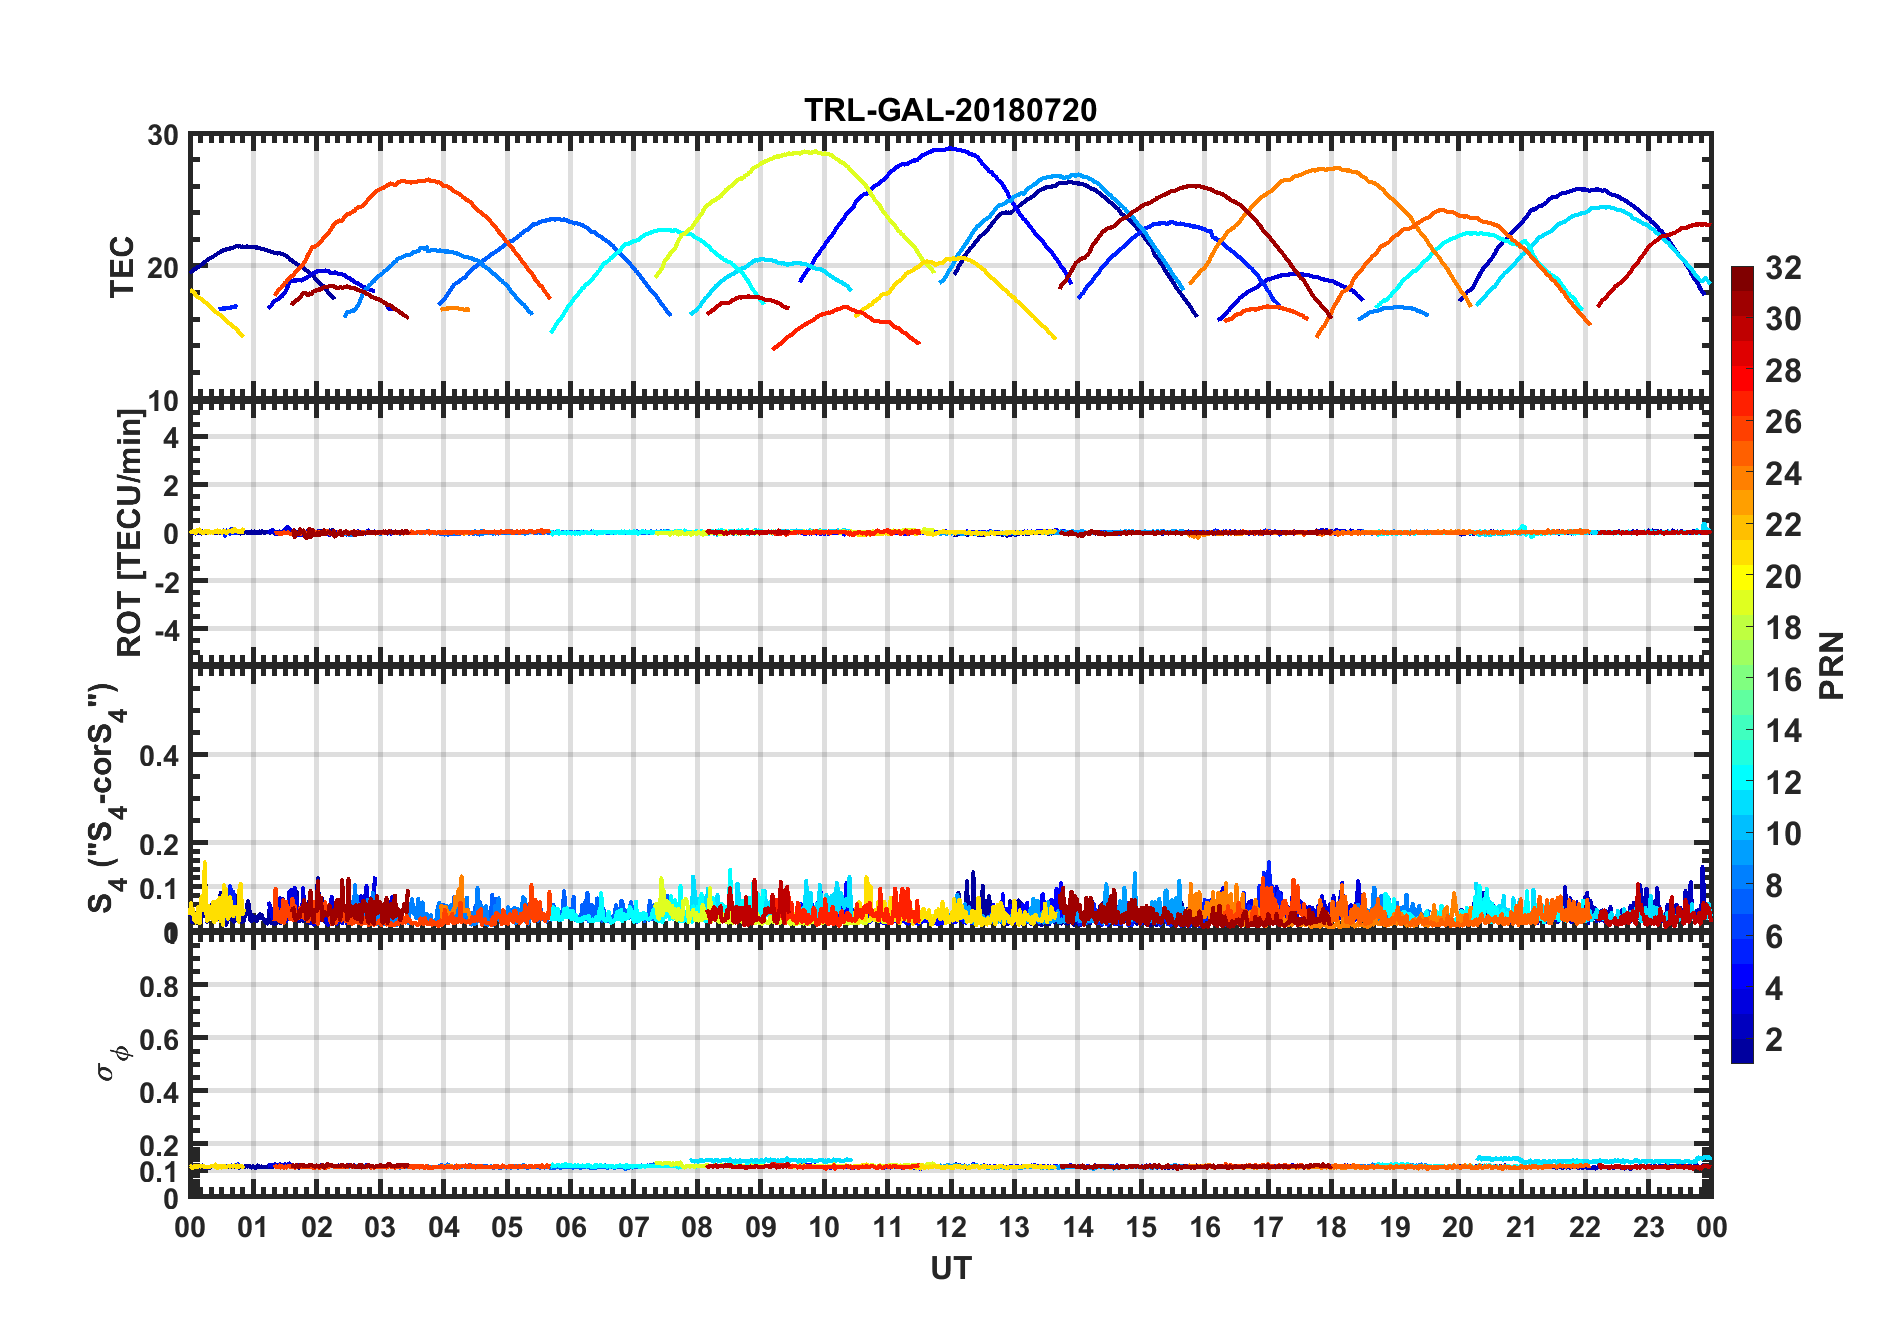Select the 23 hour tick on UT axis
1902x1330 pixels.
(1648, 1227)
